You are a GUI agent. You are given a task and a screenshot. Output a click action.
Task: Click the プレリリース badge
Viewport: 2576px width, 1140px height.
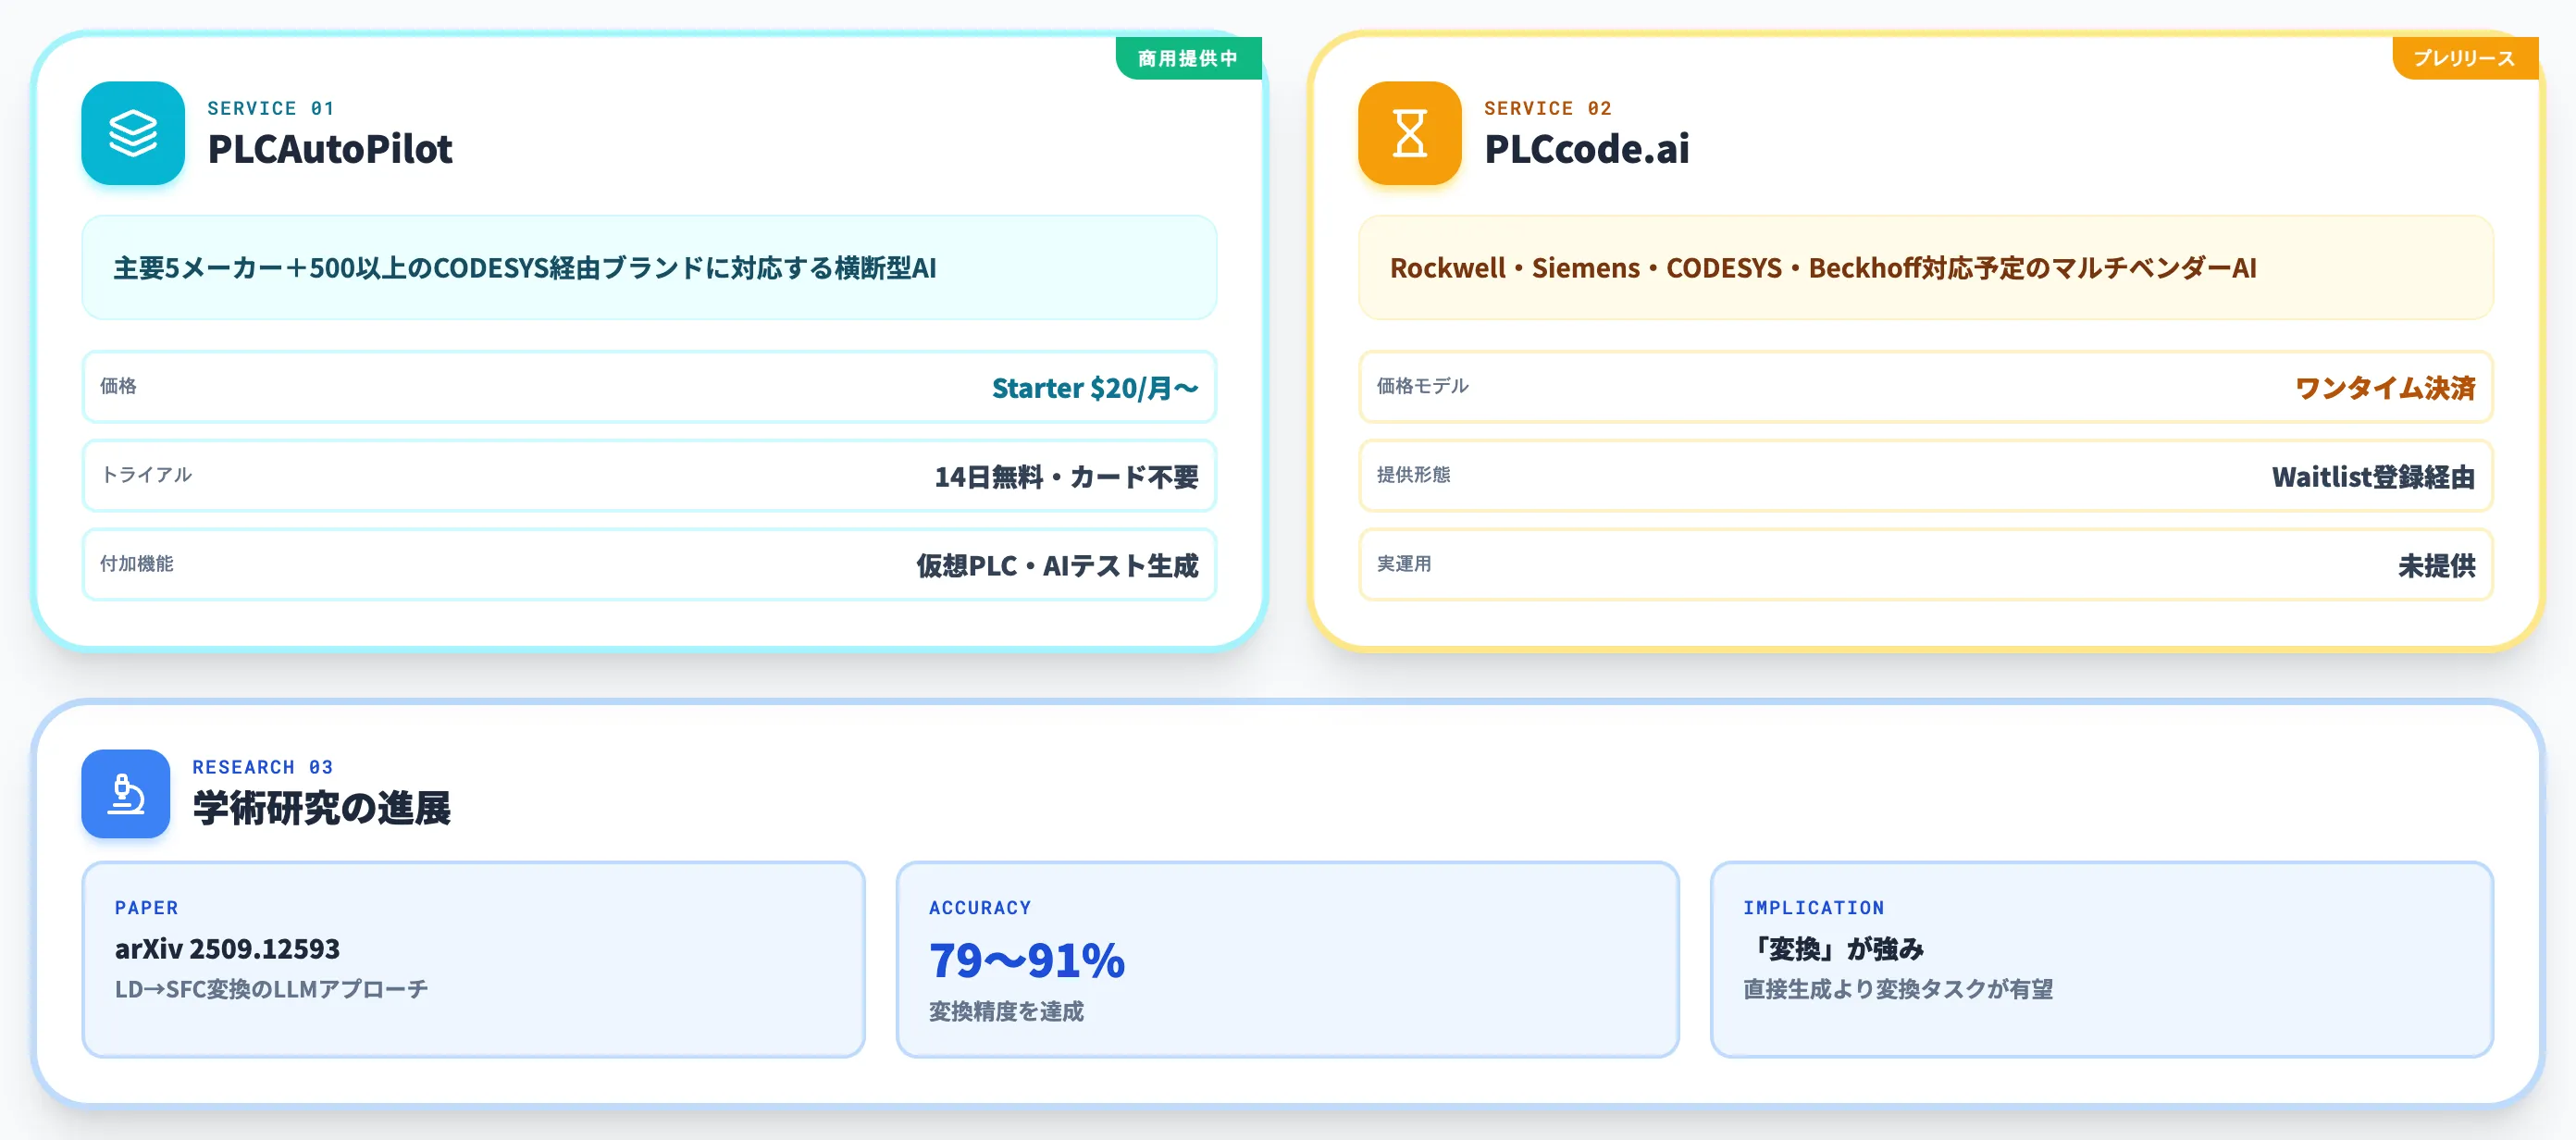tap(2464, 58)
